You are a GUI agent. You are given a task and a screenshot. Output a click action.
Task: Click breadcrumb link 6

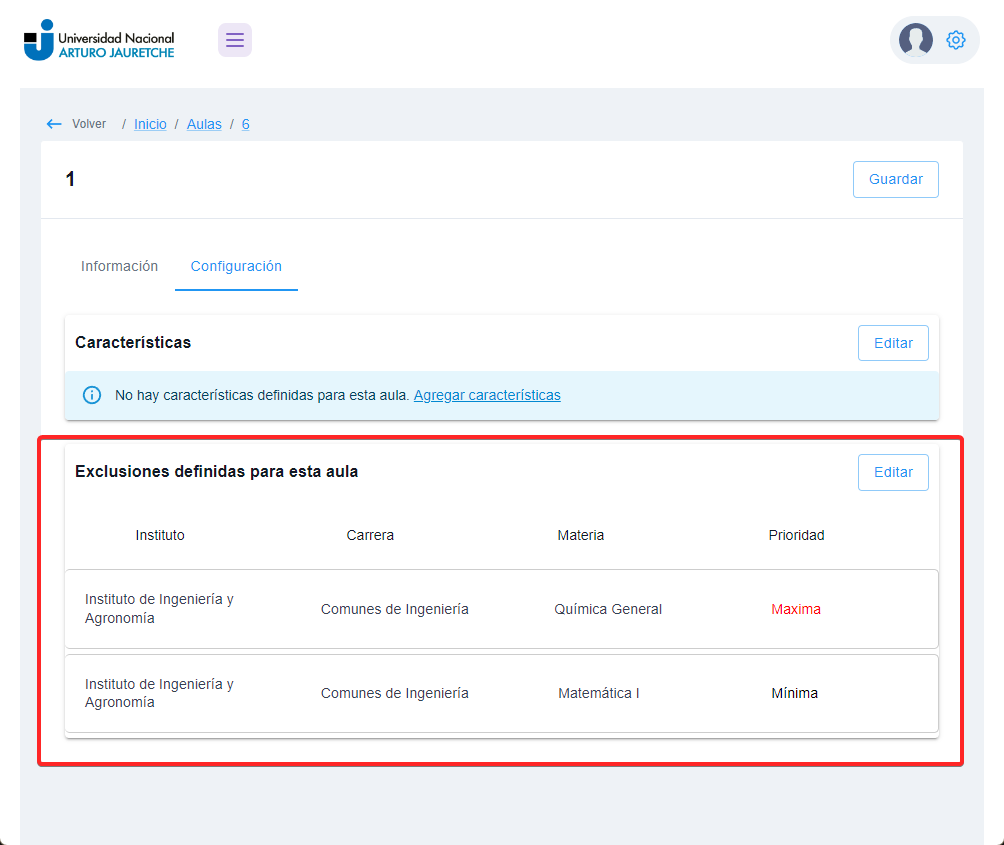(245, 124)
